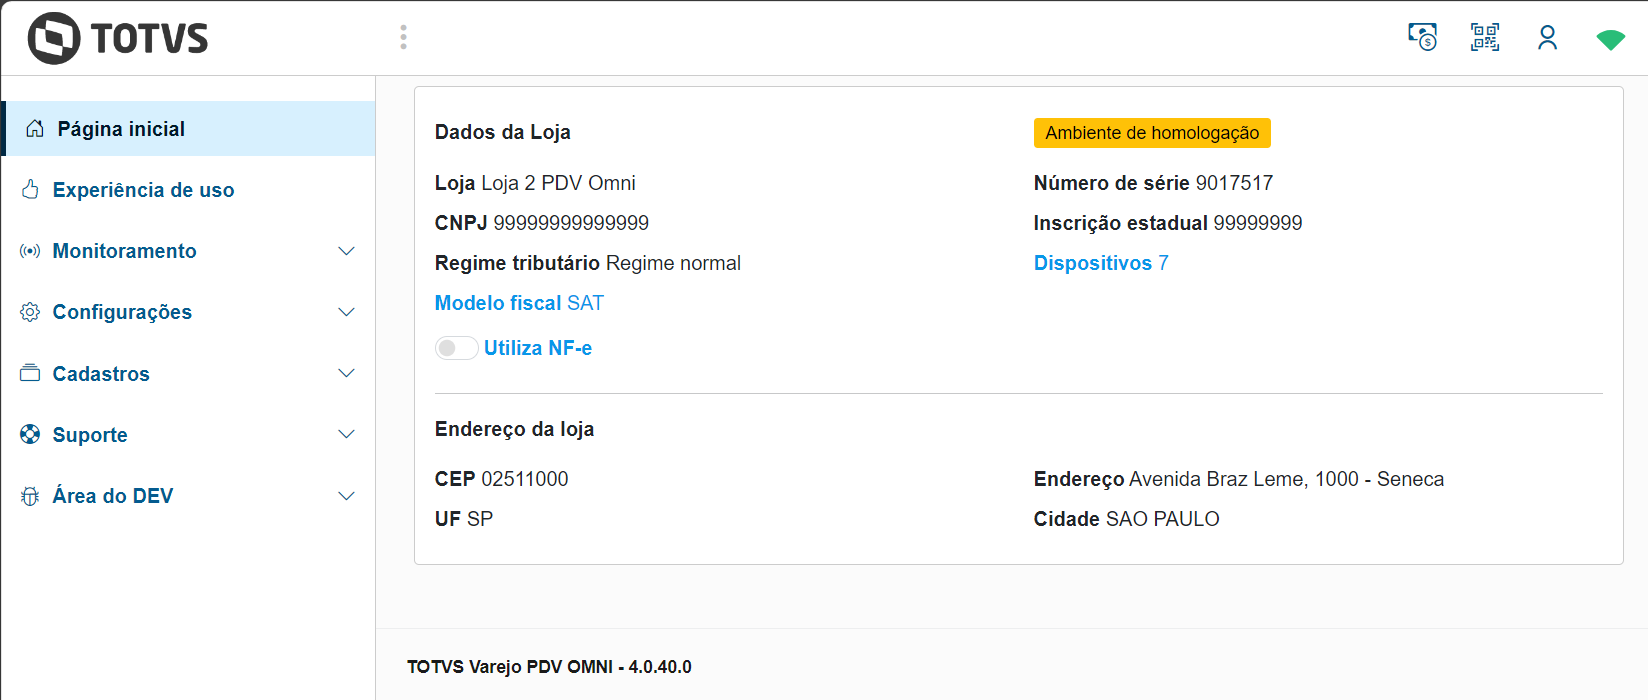Image resolution: width=1648 pixels, height=700 pixels.
Task: Open the Suporte menu item
Action: [x=90, y=435]
